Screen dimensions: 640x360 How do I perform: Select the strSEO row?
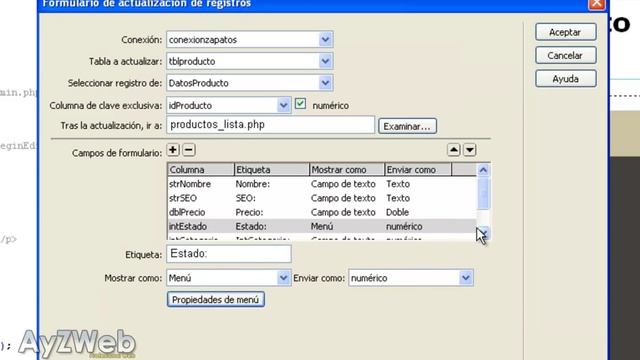tap(322, 198)
